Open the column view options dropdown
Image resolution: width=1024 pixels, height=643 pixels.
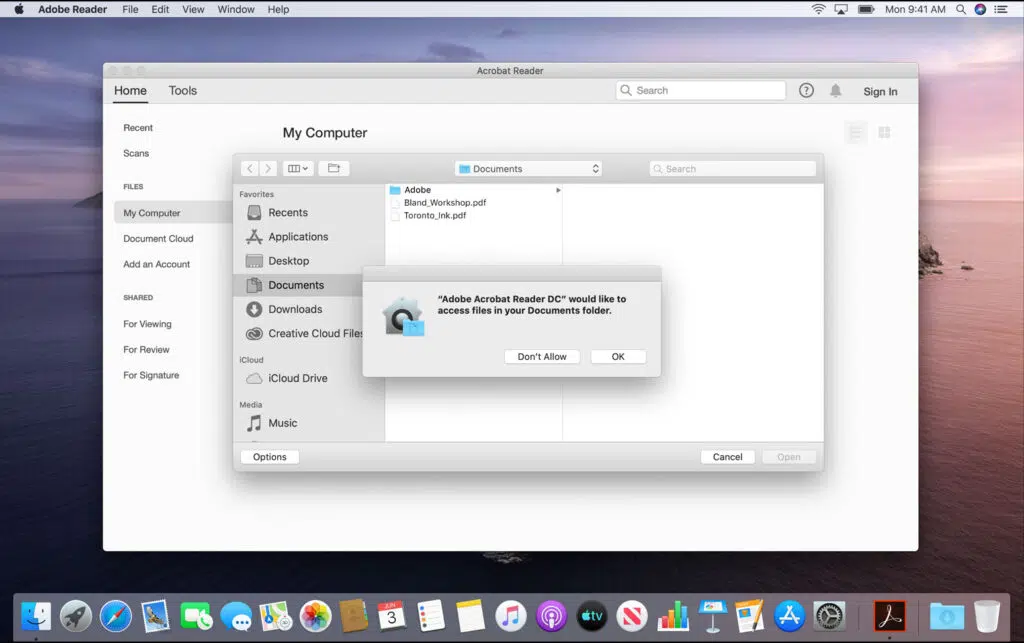(297, 168)
